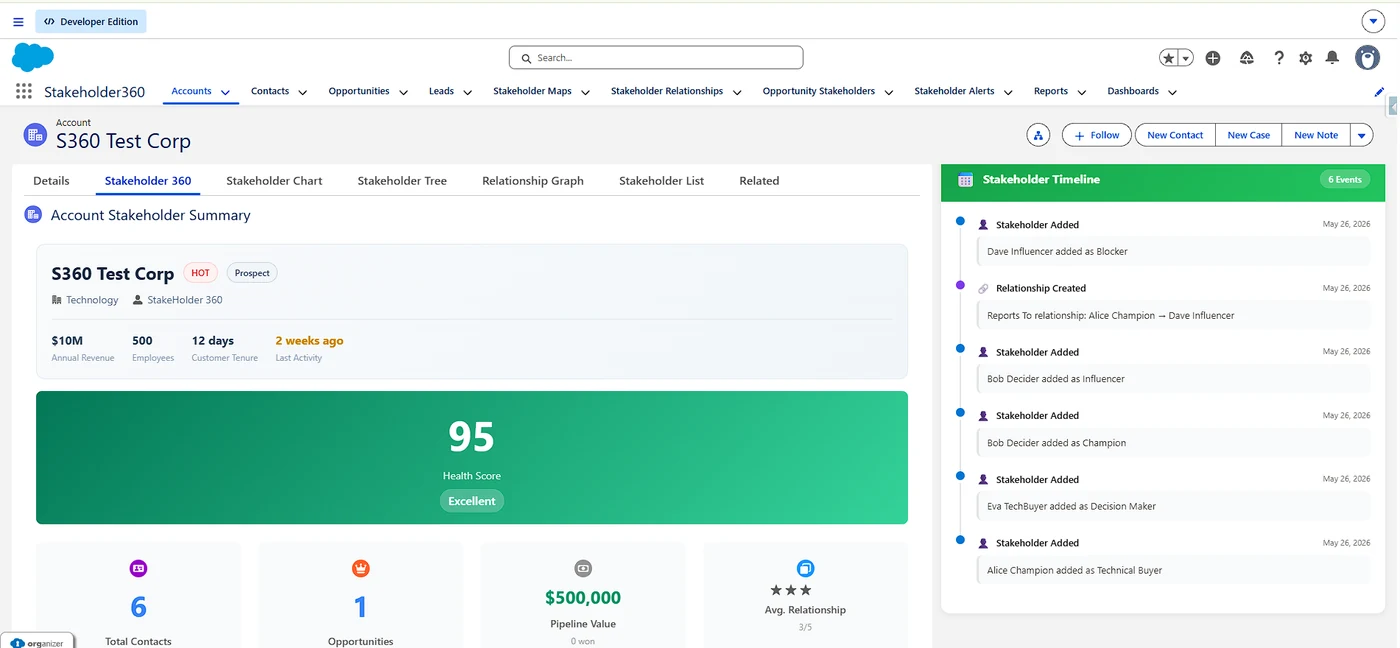1400x648 pixels.
Task: Click 'Alice Champion added as Technical Buyer' entry
Action: click(x=1174, y=570)
